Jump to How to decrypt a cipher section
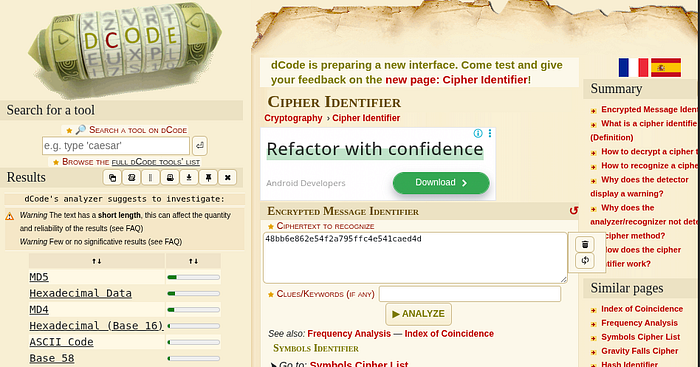 (650, 151)
